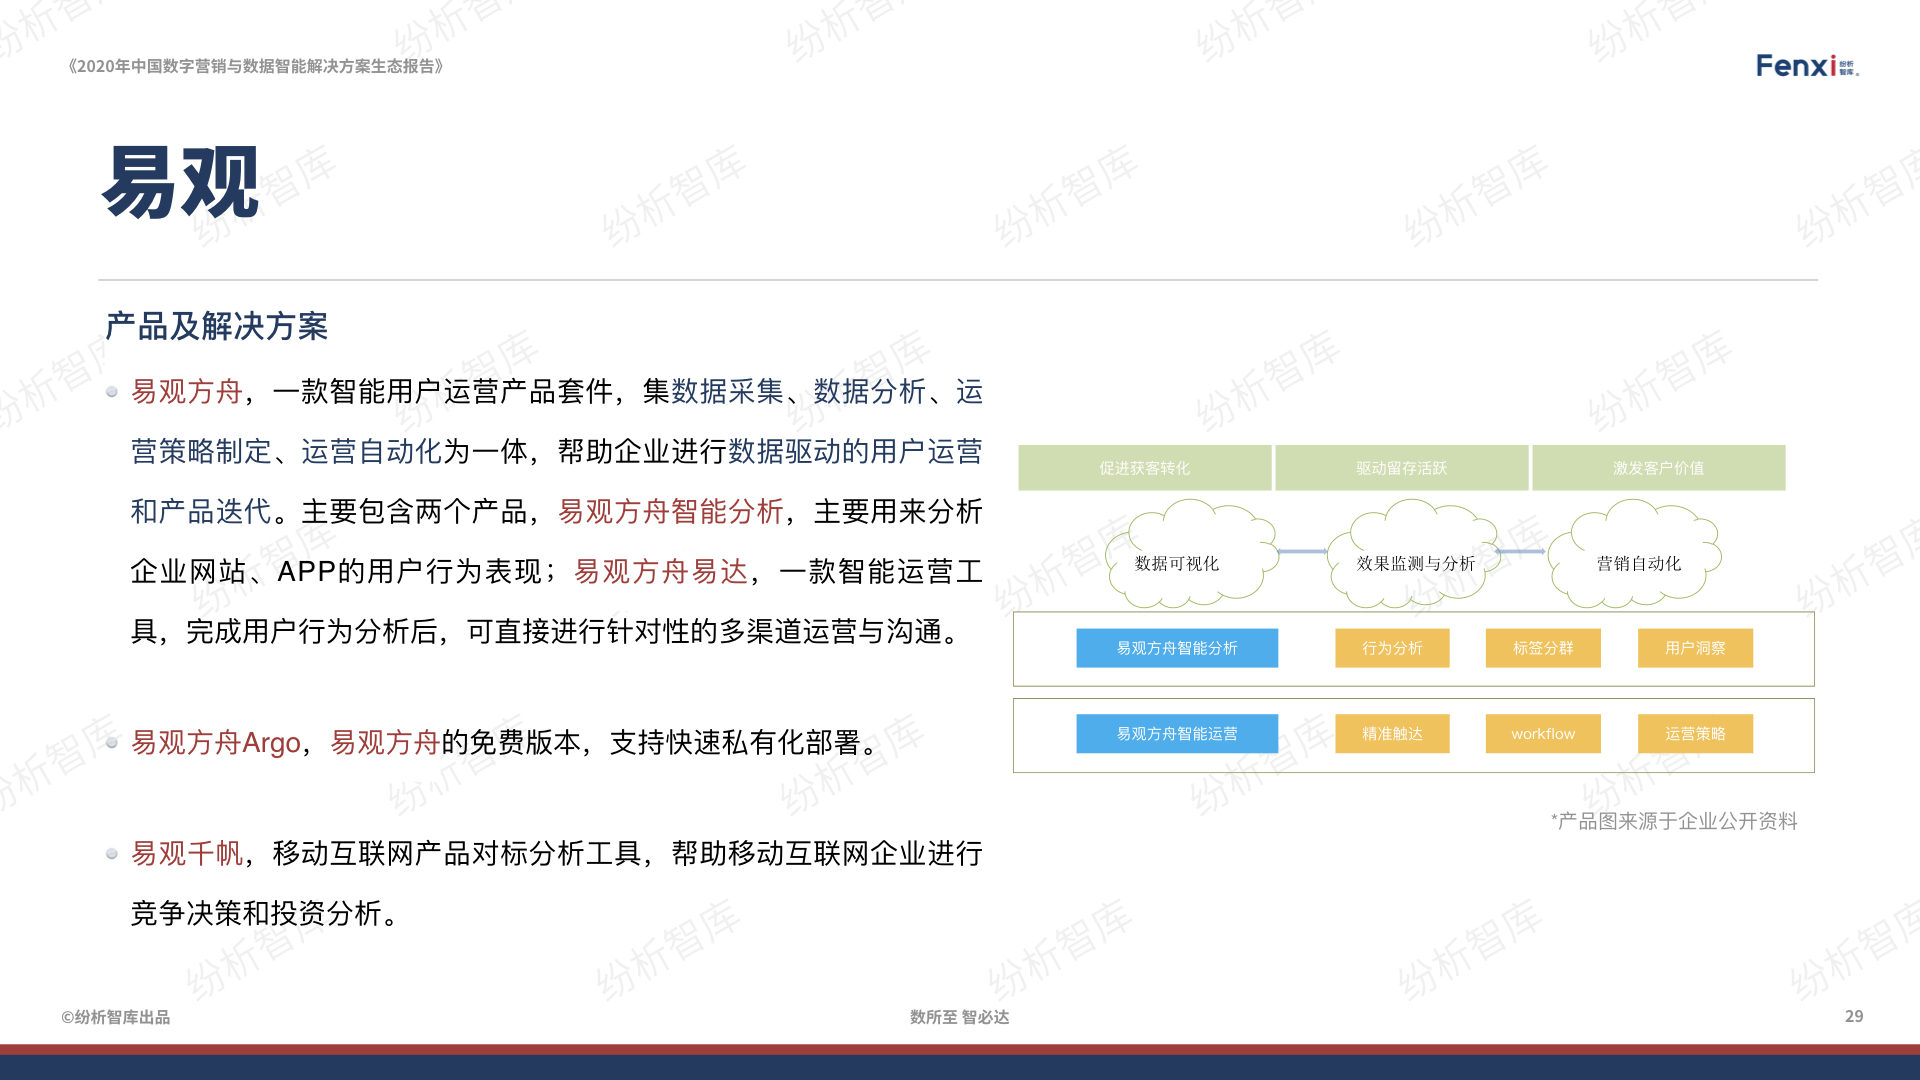The height and width of the screenshot is (1080, 1920).
Task: Click the footer ©纷析智库出品
Action: tap(116, 1017)
